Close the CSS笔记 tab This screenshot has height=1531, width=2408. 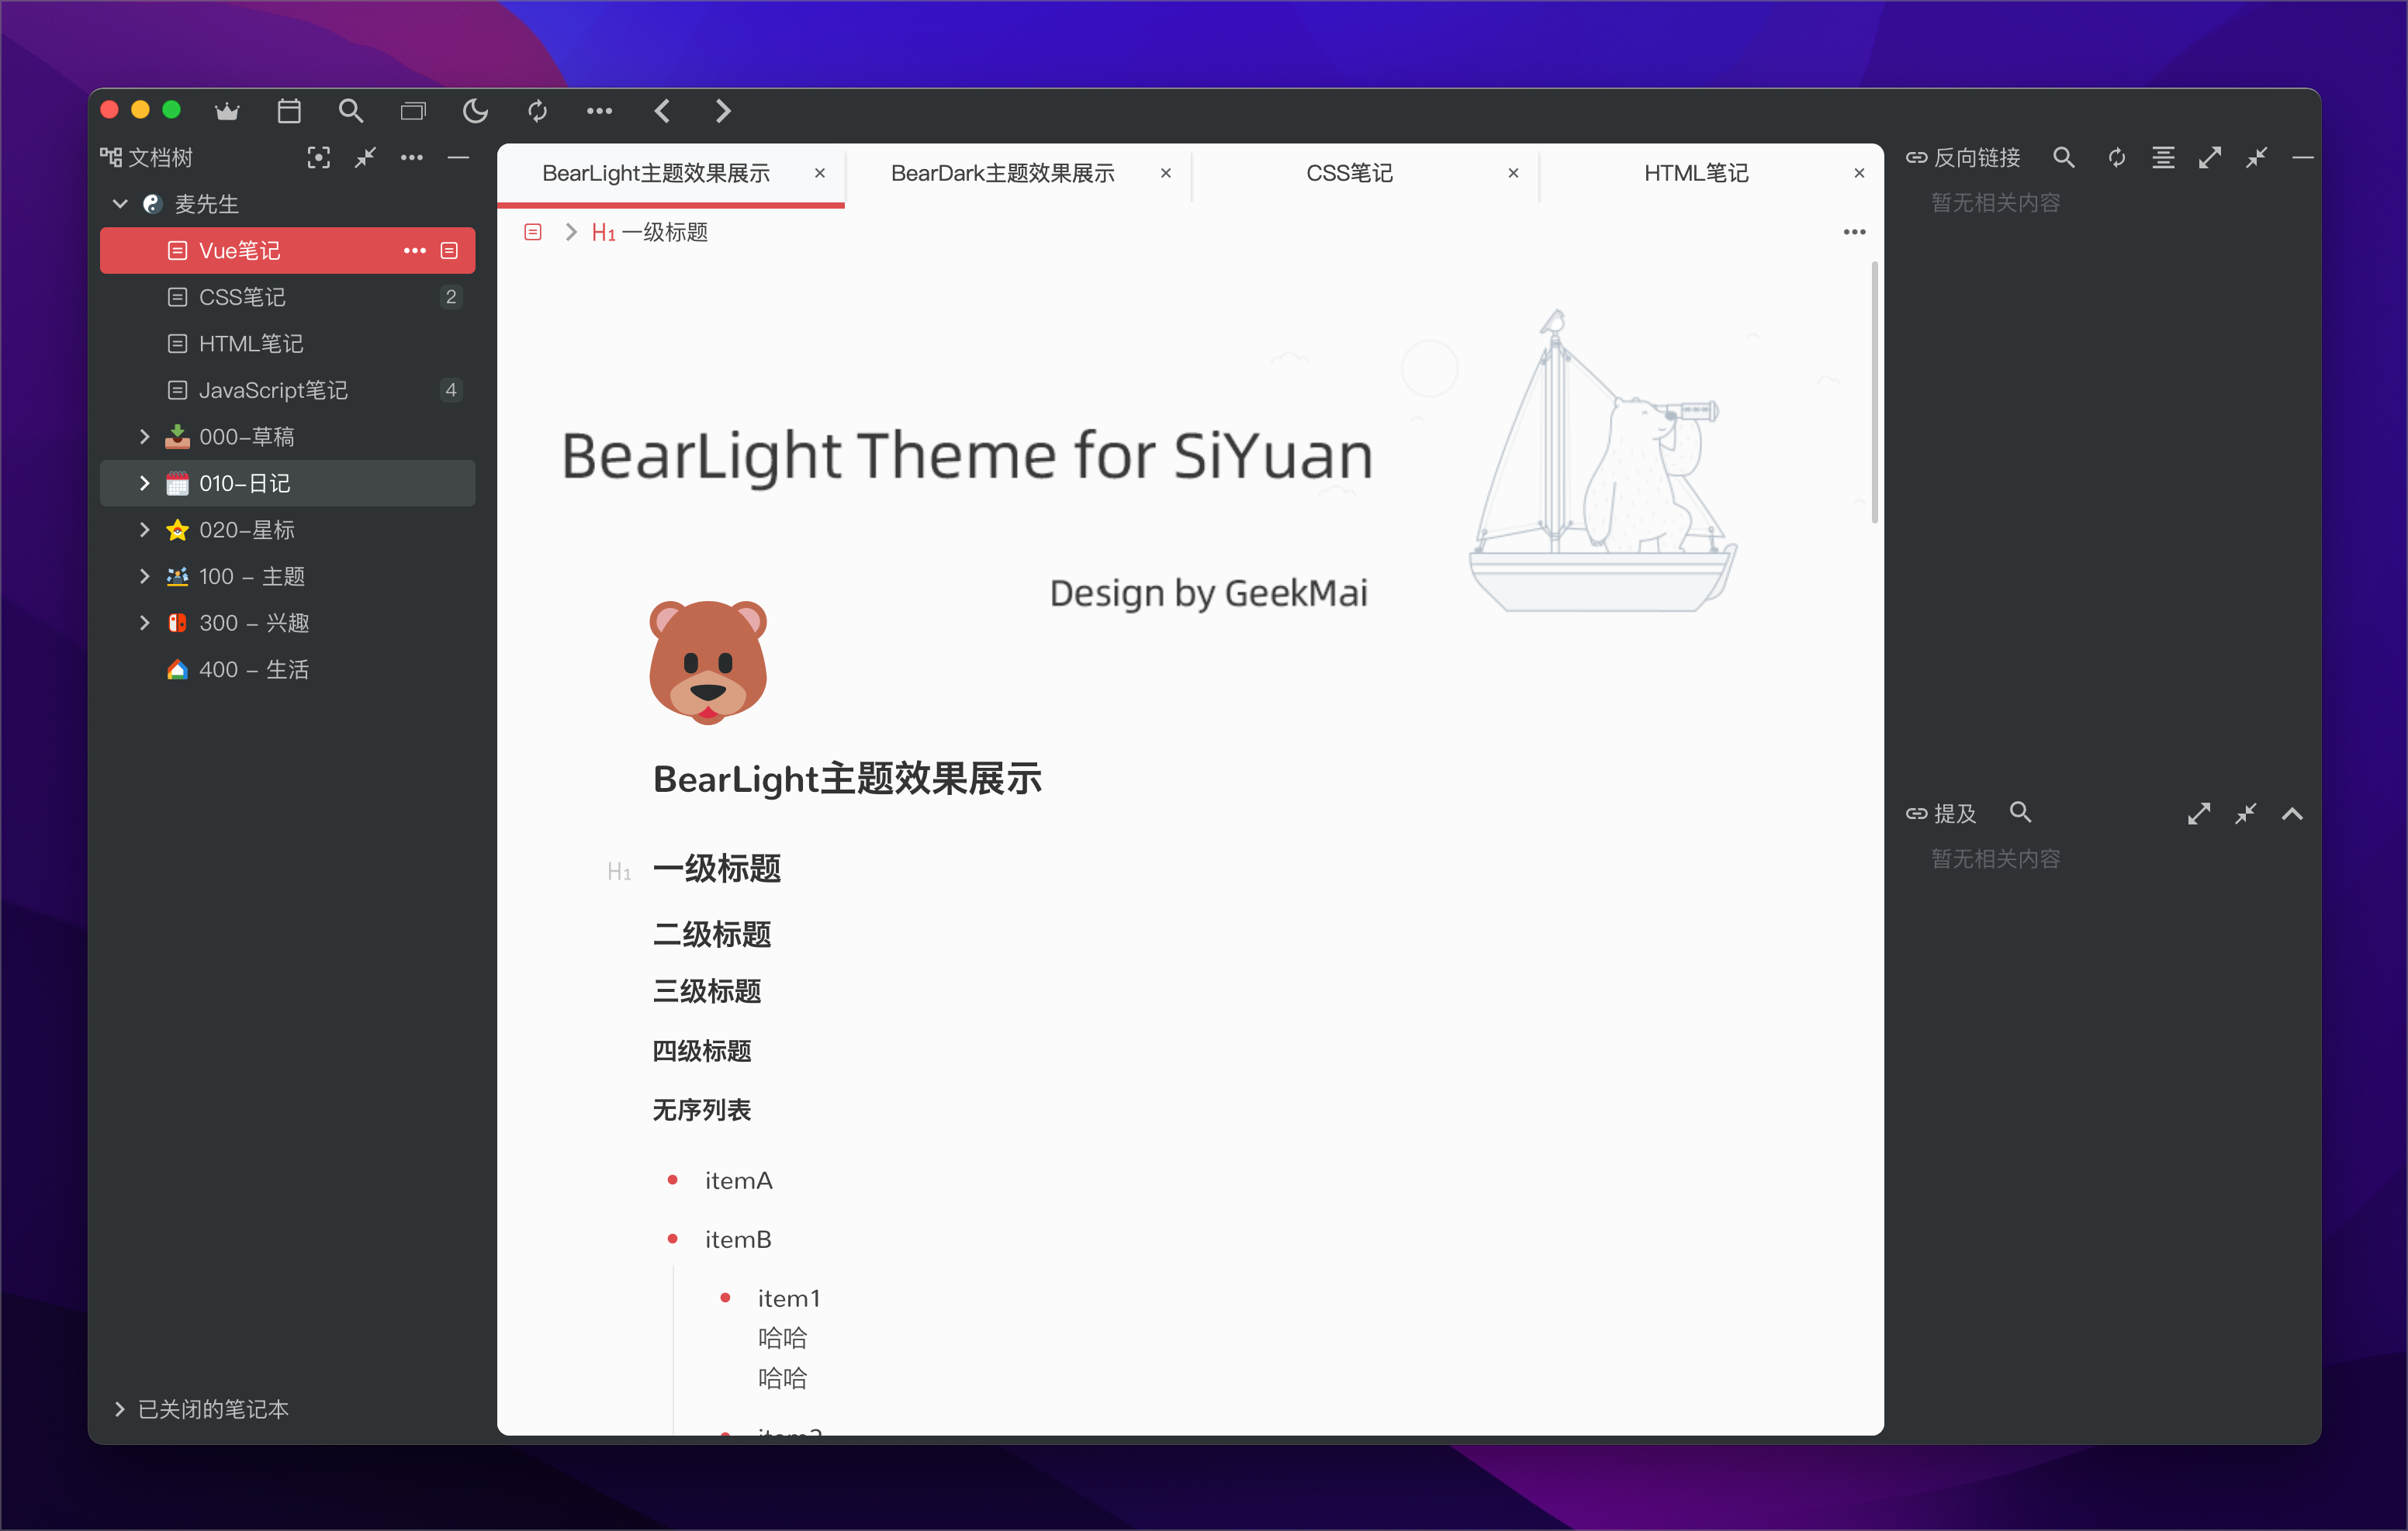1513,173
